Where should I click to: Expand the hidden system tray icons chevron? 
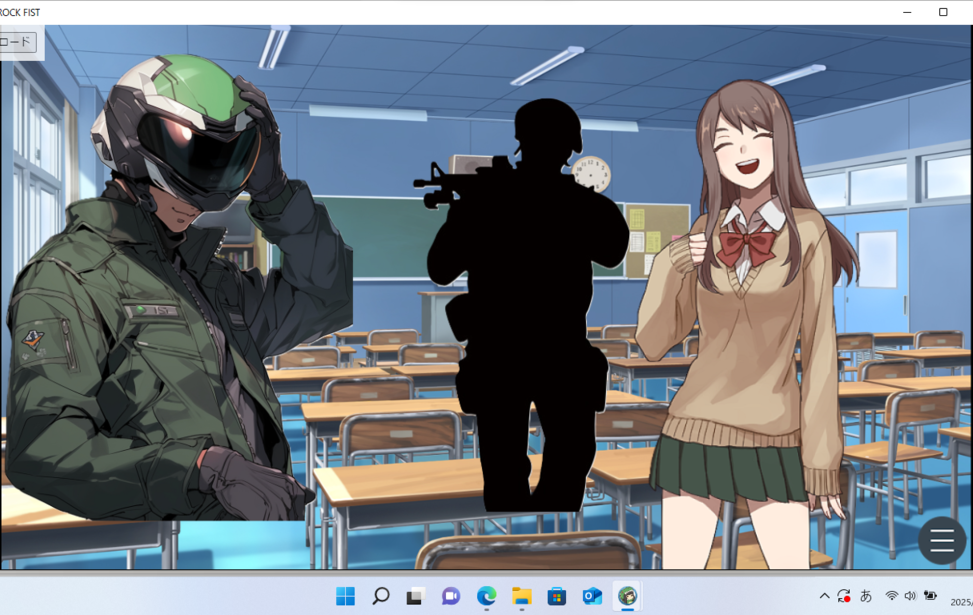click(824, 596)
